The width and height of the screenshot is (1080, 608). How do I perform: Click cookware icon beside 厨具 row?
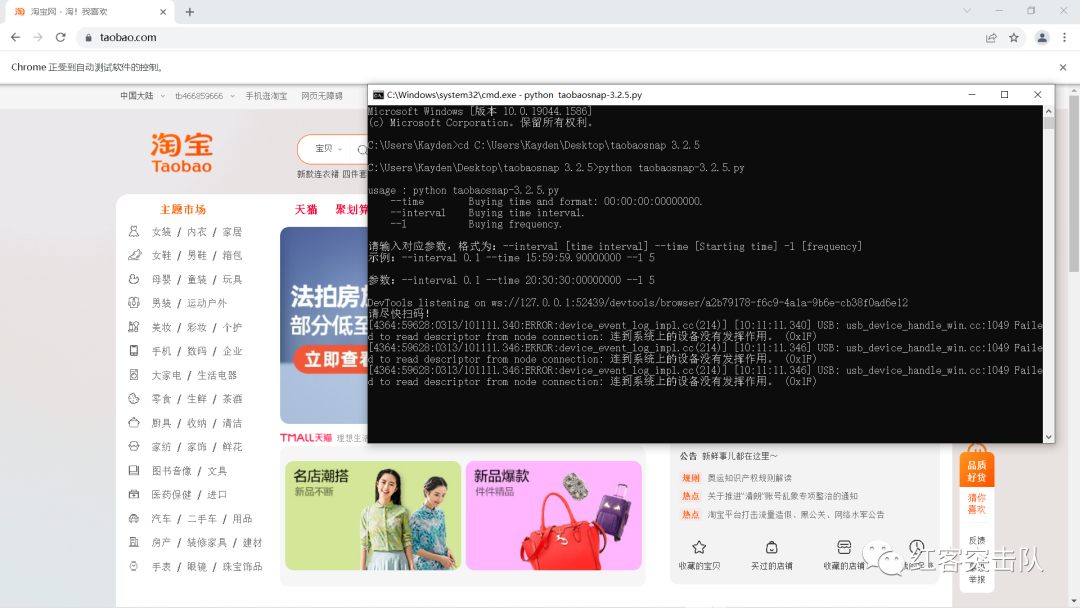coord(134,423)
